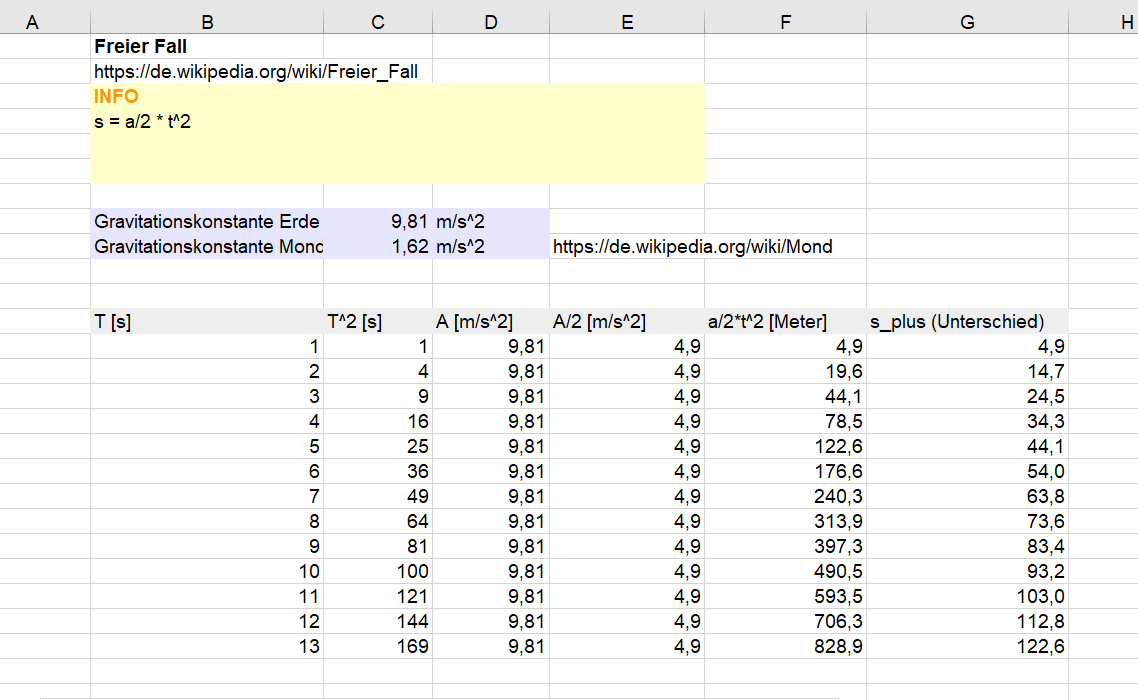Viewport: 1138px width, 700px height.
Task: Select the 'T [s]' table header
Action: (207, 321)
